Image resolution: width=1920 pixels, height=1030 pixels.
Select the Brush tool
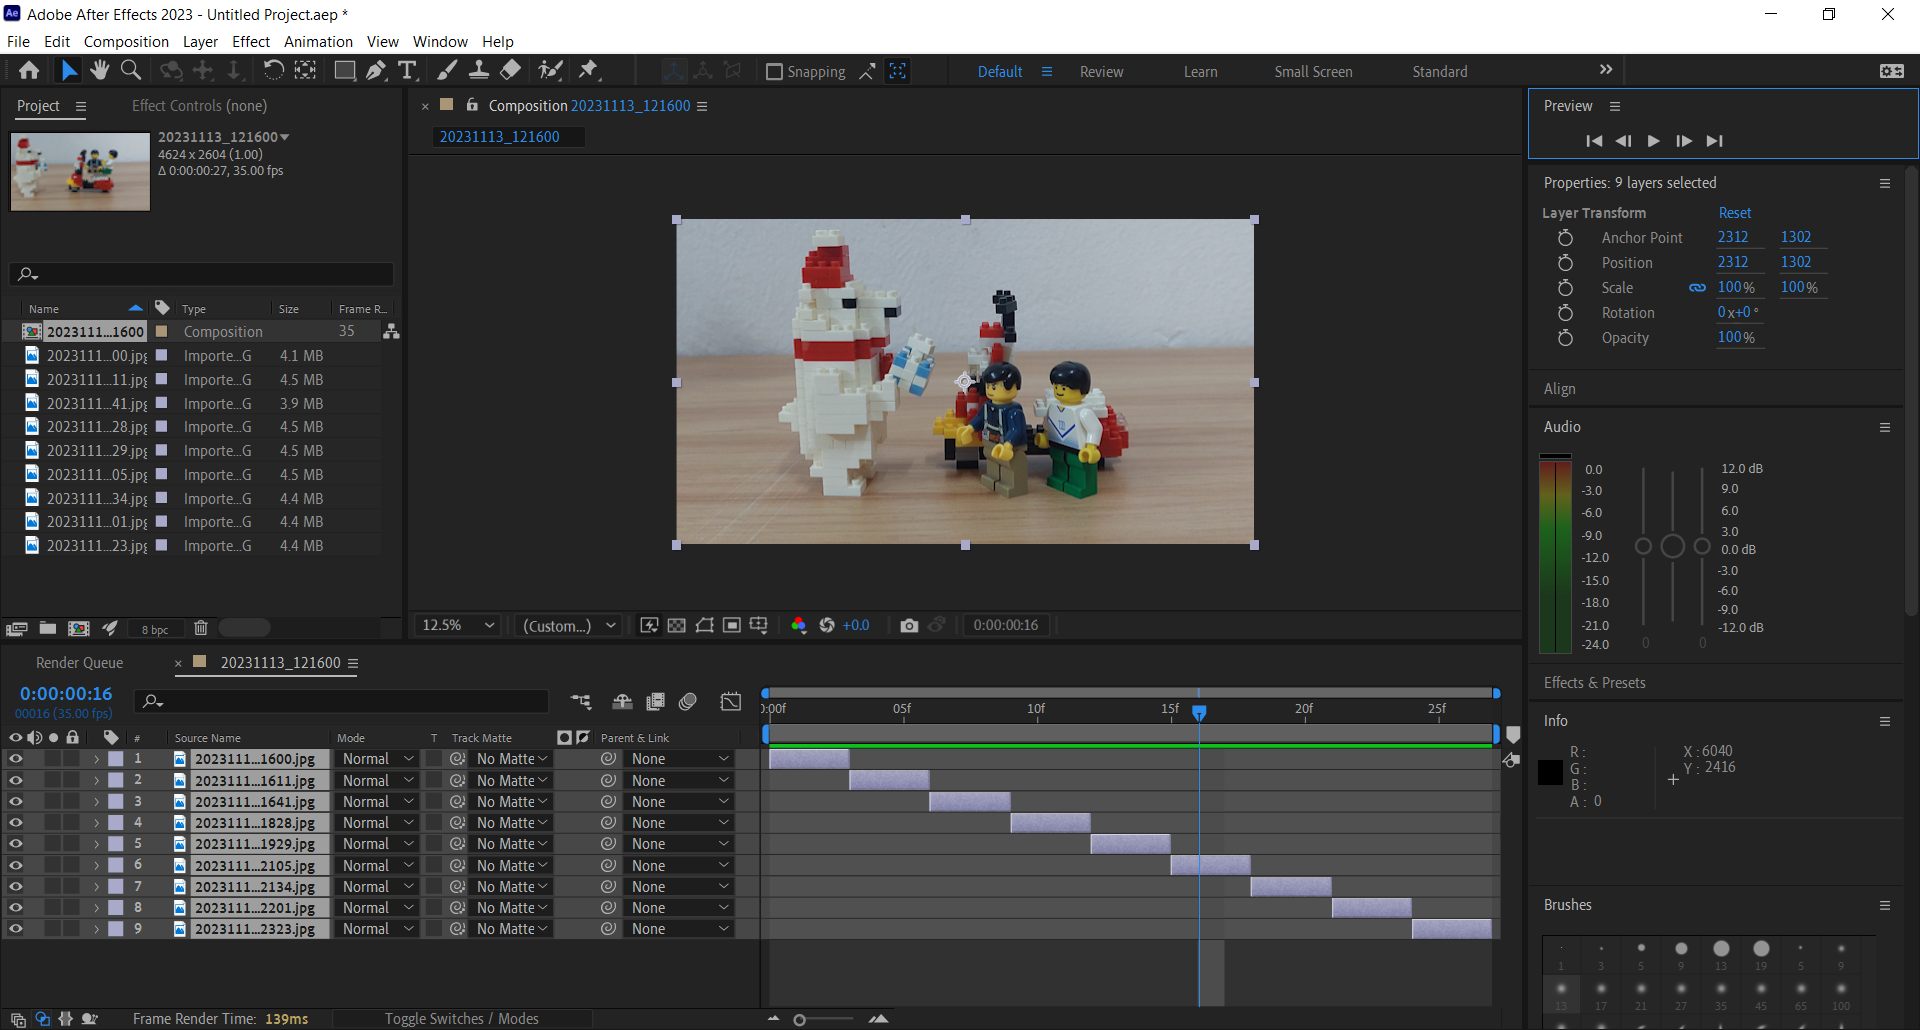point(447,70)
